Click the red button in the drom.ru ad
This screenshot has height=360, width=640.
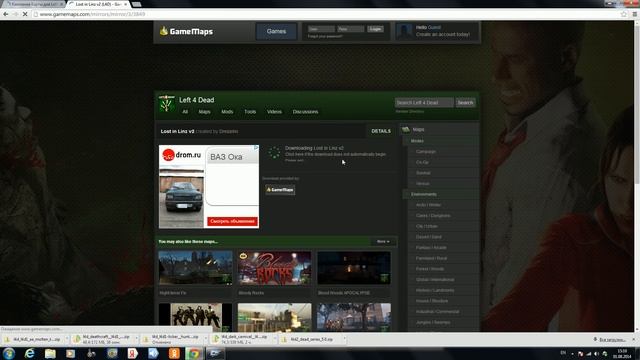coord(232,221)
